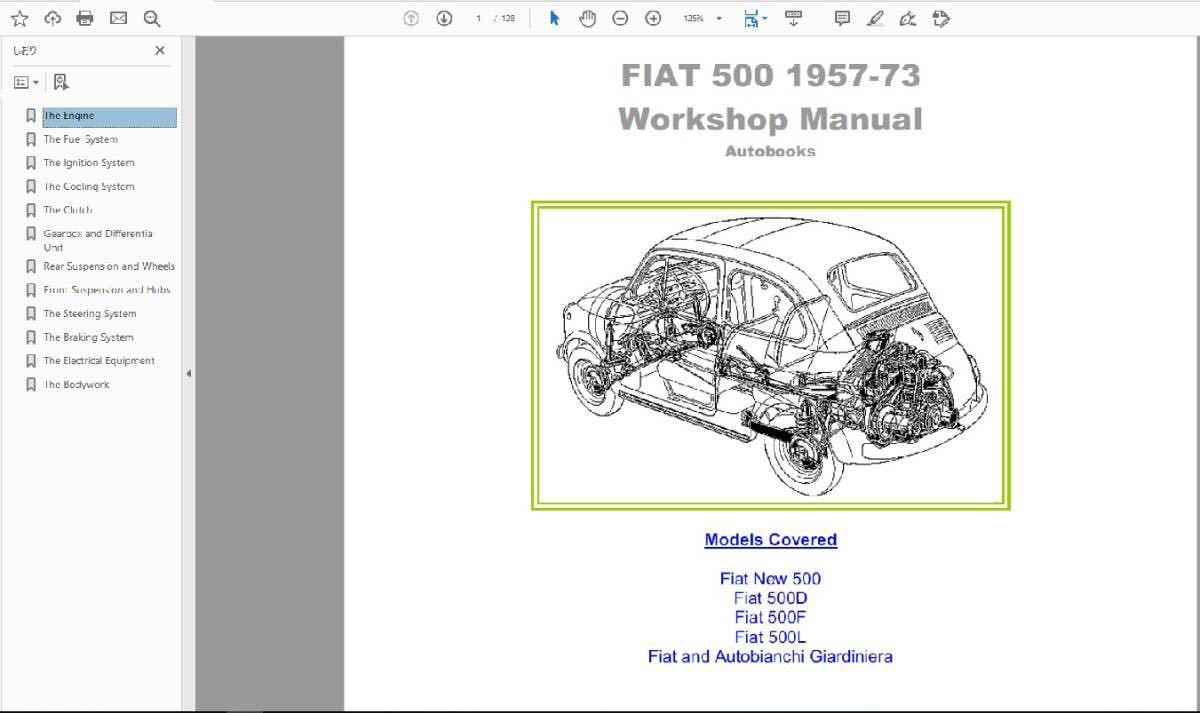The image size is (1200, 713).
Task: Follow the Fiat 500L link
Action: pyautogui.click(x=770, y=637)
